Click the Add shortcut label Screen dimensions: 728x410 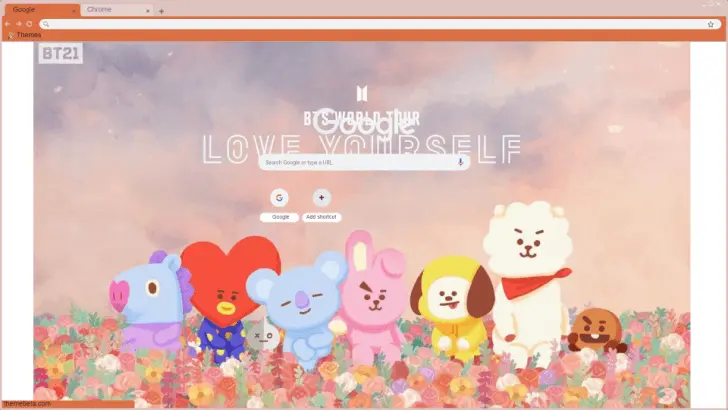pos(322,217)
